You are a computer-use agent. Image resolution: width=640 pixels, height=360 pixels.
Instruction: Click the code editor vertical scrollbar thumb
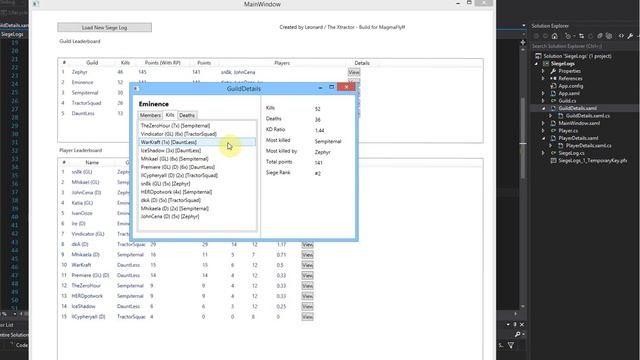click(523, 137)
